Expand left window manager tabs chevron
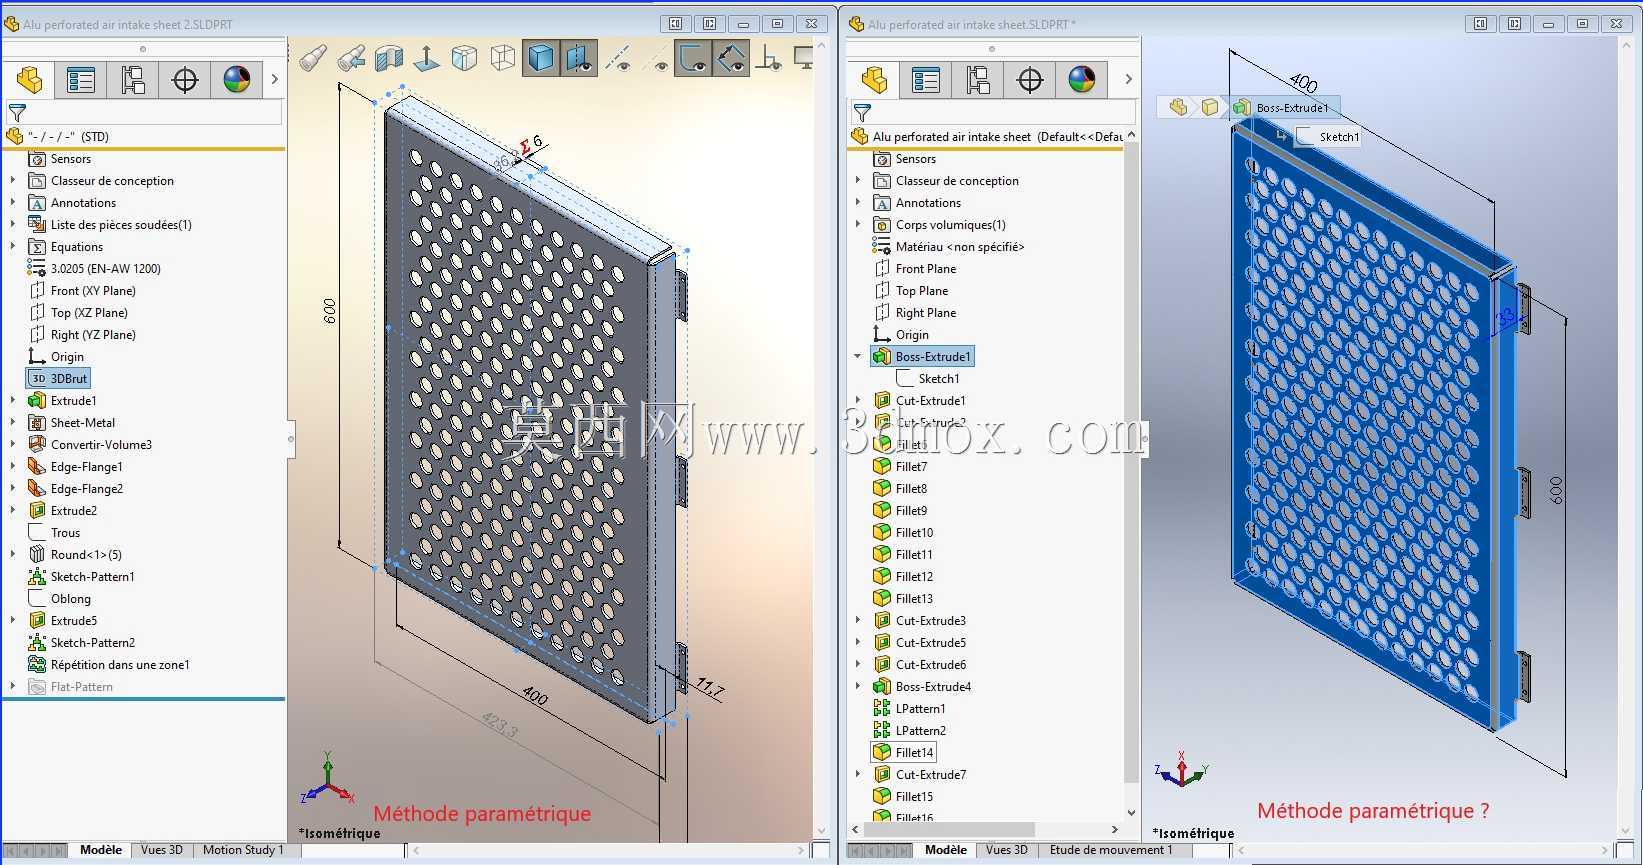The image size is (1643, 865). [x=275, y=80]
